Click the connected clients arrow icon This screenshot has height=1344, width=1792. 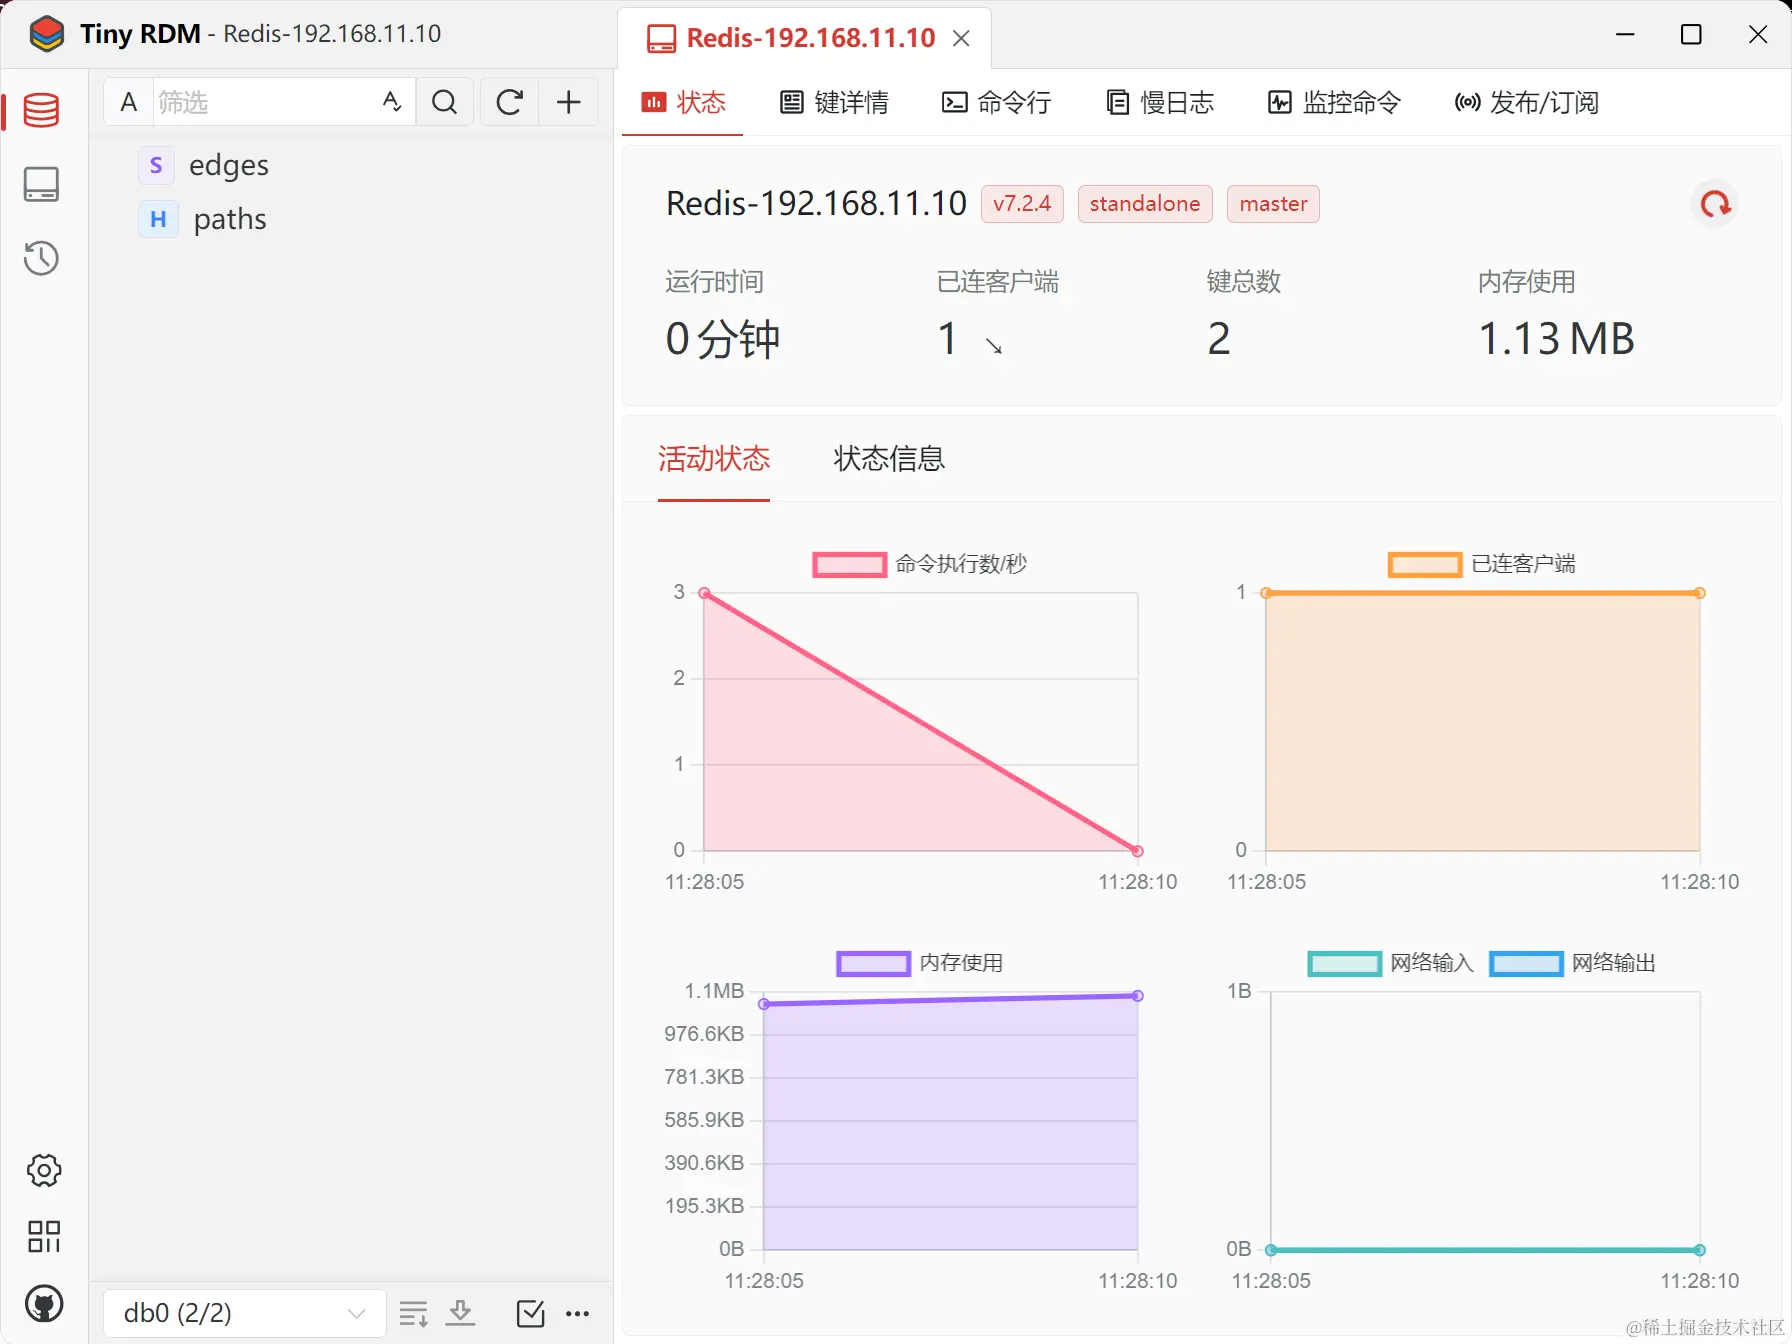tap(994, 346)
